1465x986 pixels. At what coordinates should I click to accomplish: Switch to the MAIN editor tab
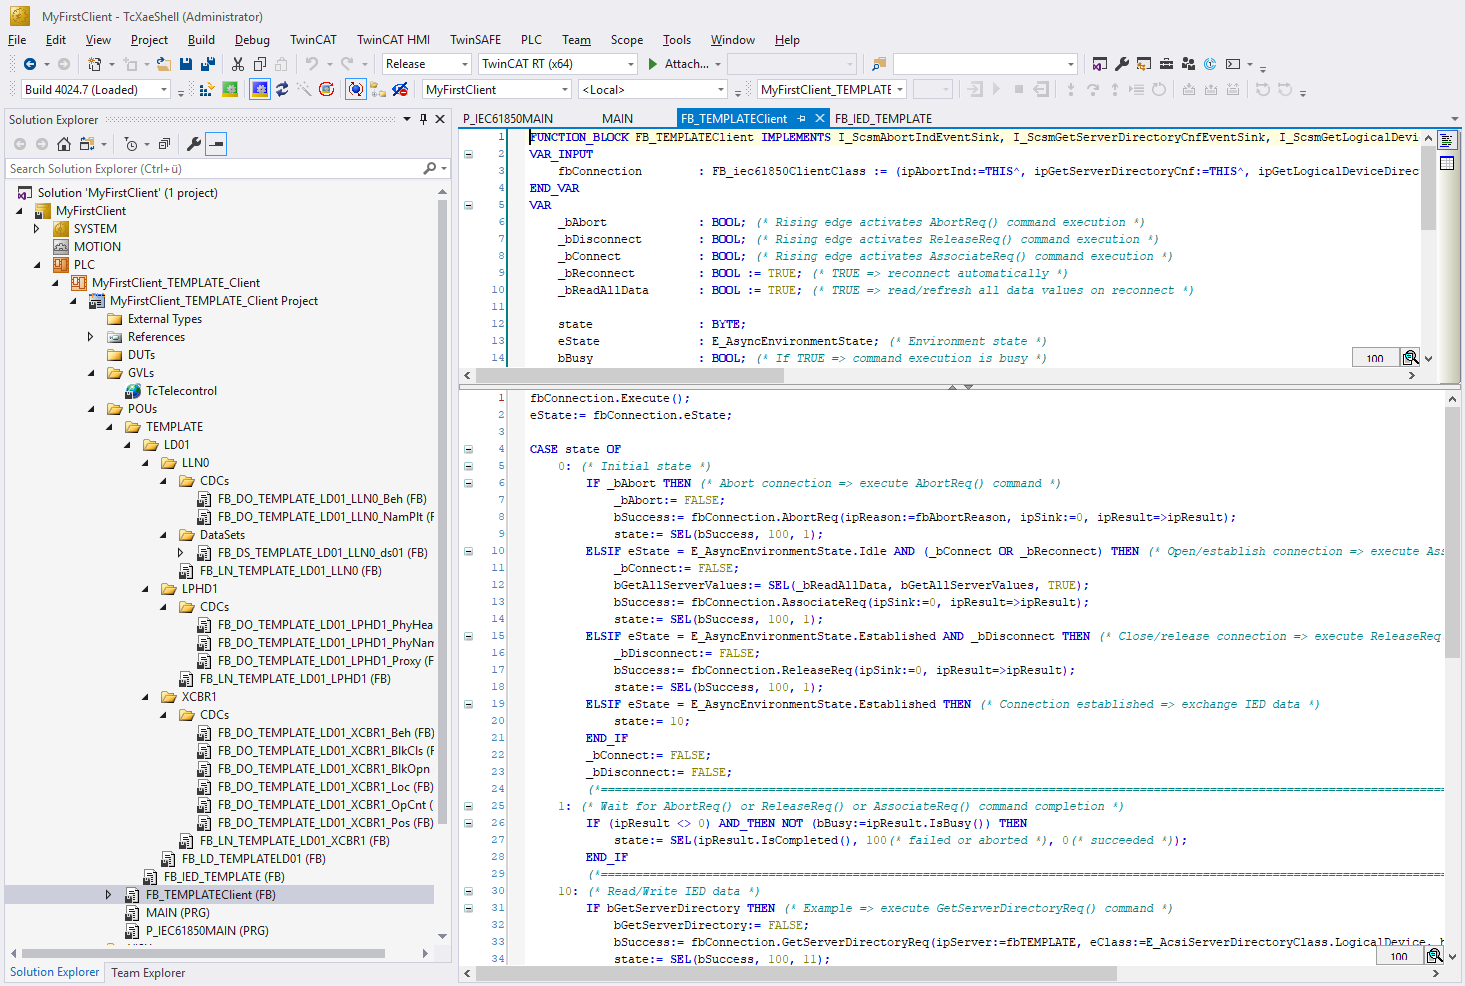(617, 118)
